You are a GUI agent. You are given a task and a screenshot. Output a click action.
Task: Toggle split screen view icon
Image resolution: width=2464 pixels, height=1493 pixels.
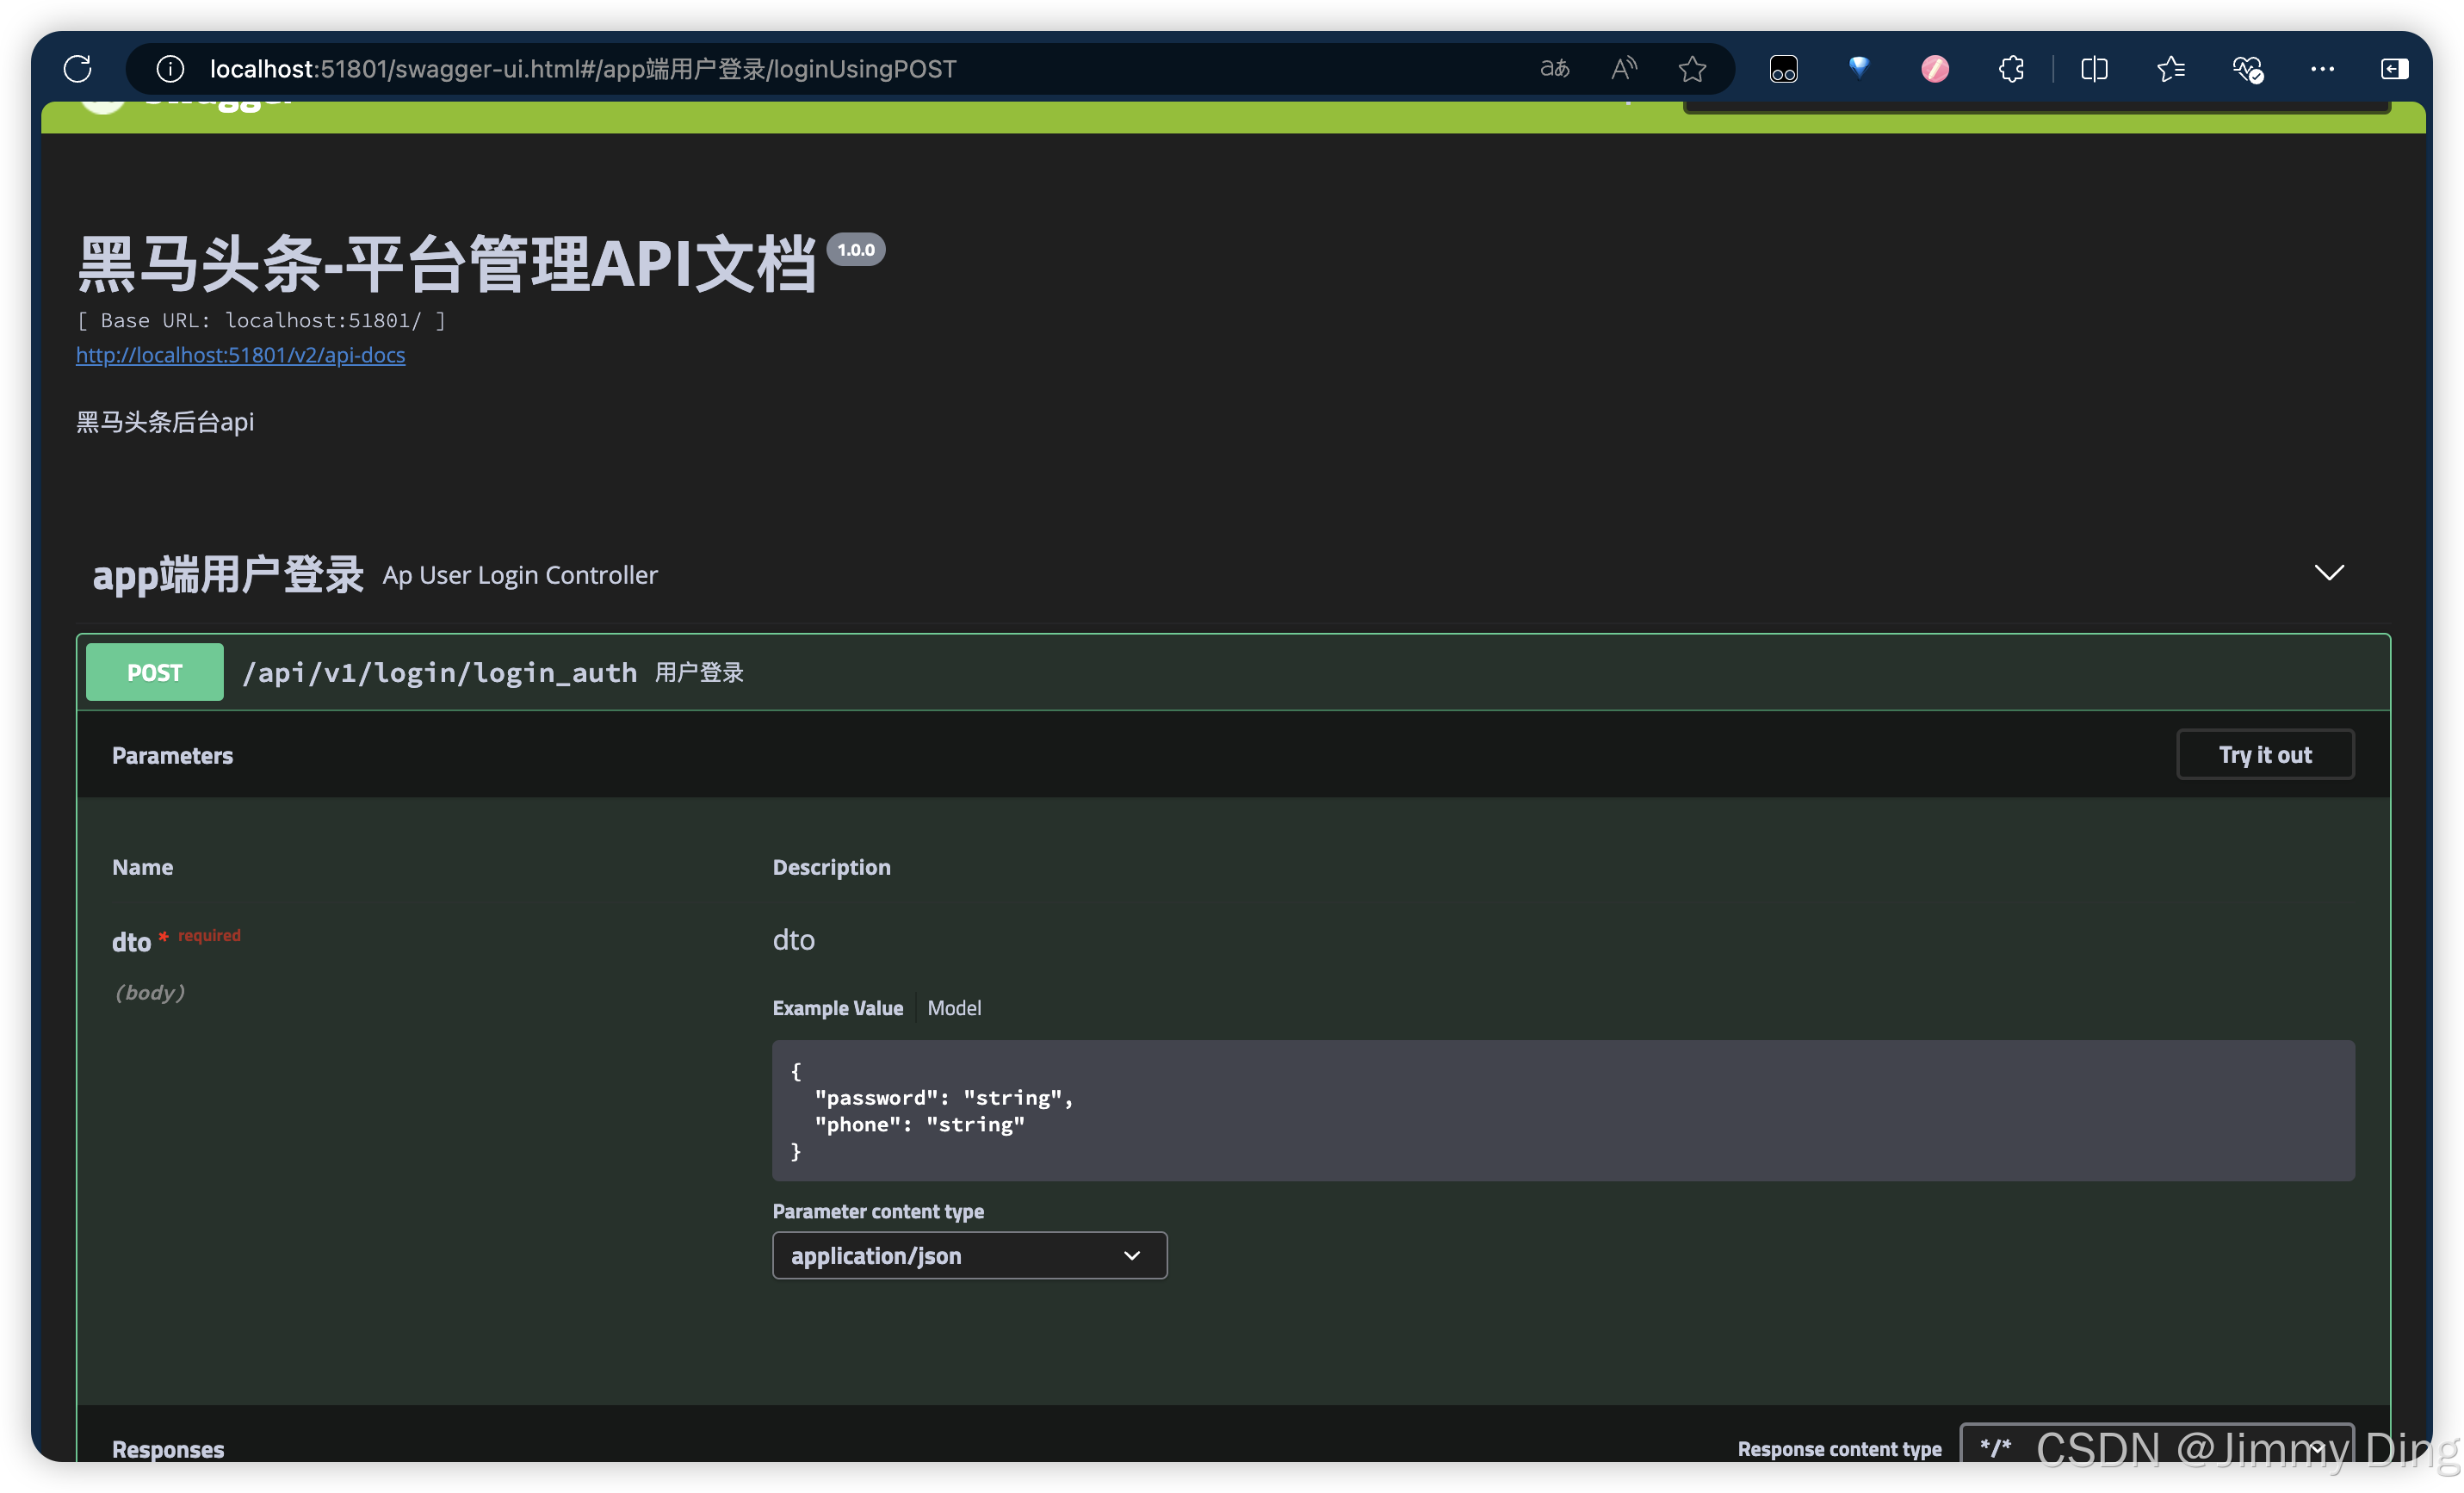click(2094, 69)
